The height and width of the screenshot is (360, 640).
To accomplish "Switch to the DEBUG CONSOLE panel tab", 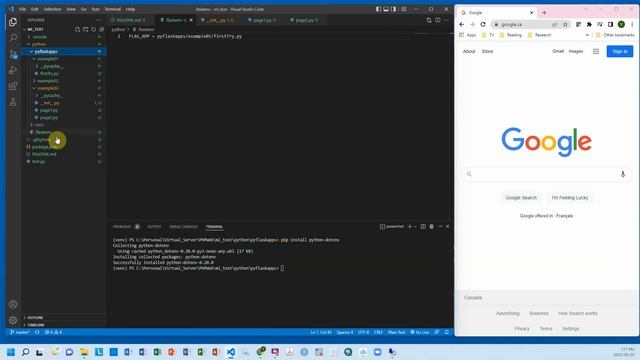I will [x=183, y=227].
